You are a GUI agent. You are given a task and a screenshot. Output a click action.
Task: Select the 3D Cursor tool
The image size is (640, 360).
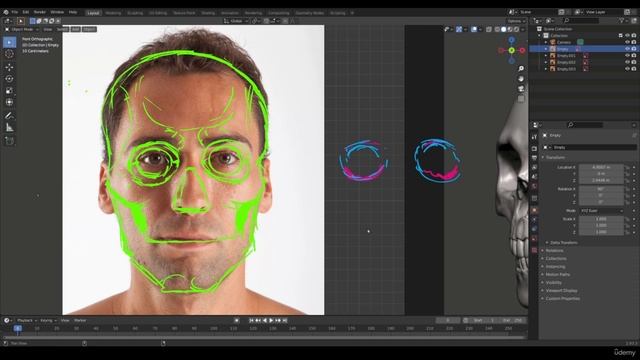[x=9, y=54]
